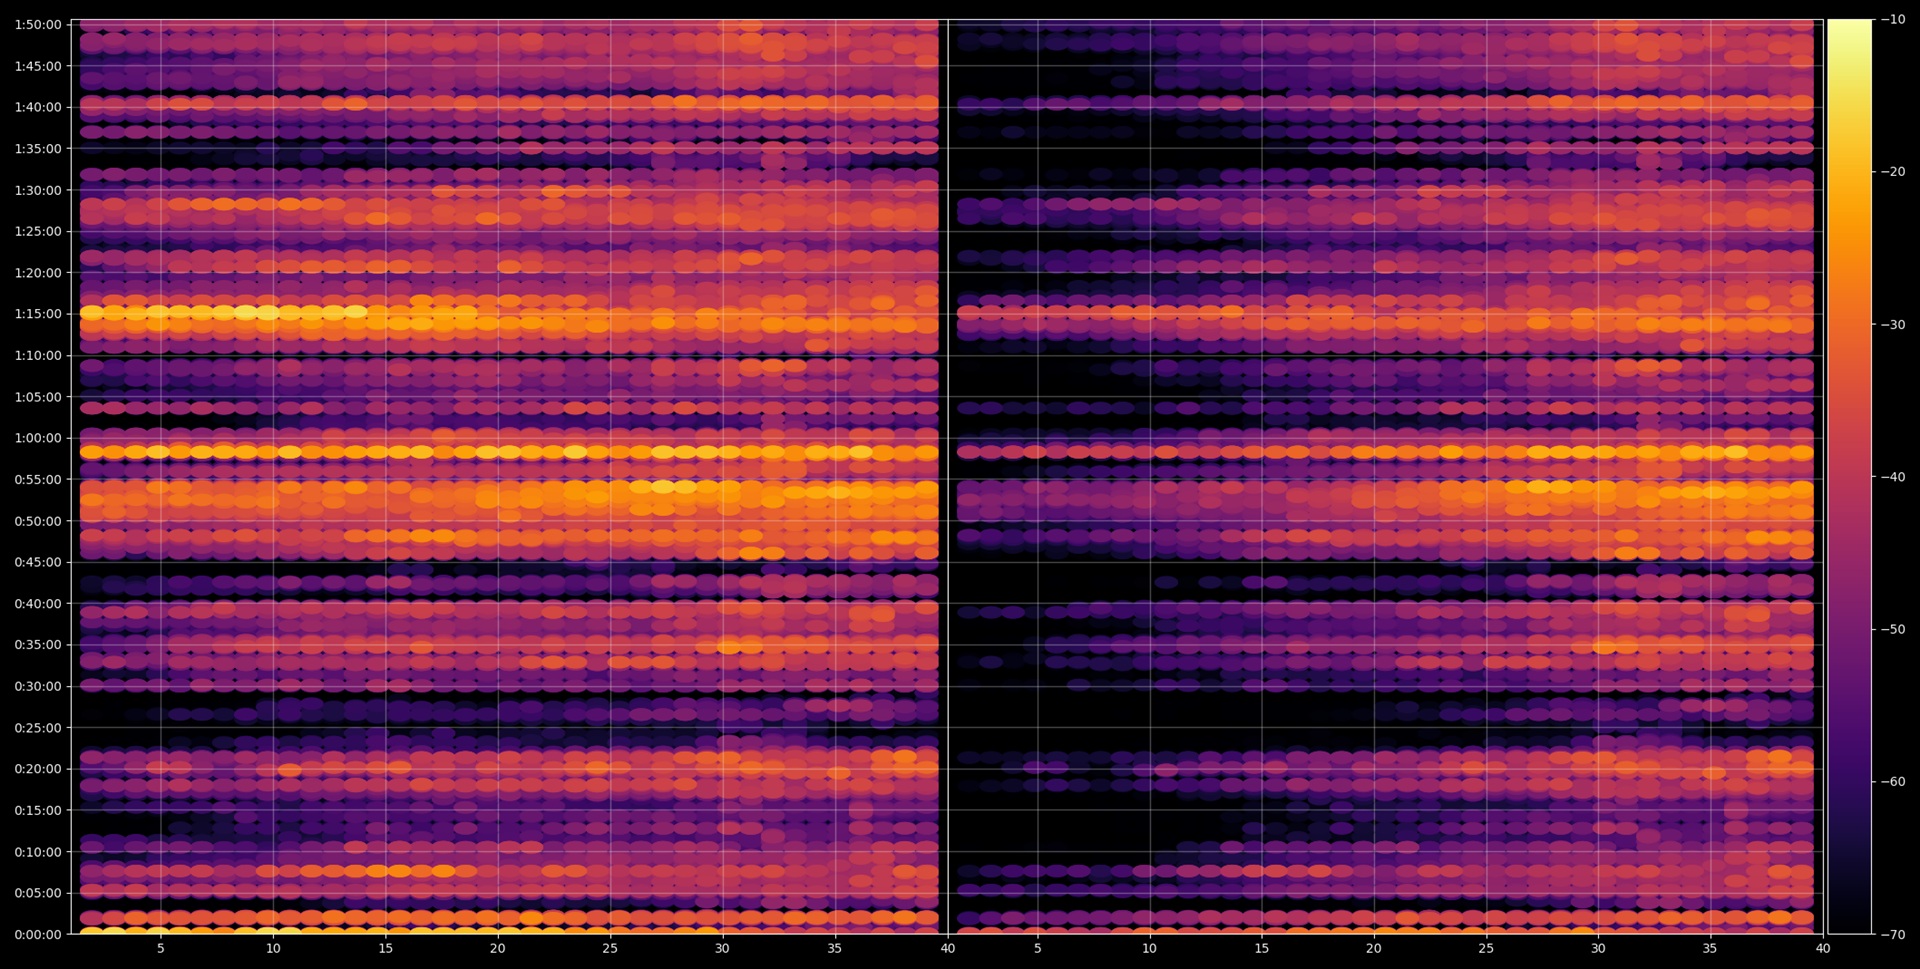
Task: Pick the 0:15:00 time-axis label
Action: 38,810
